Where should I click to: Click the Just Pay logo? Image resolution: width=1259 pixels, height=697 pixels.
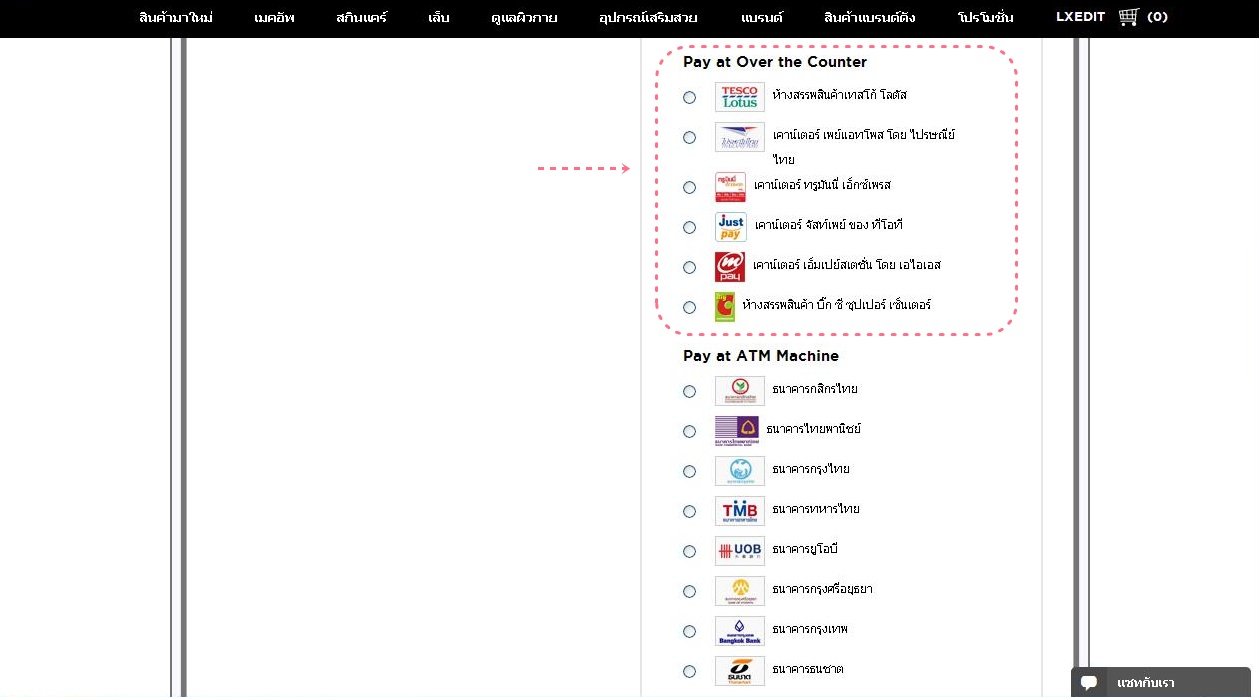pyautogui.click(x=730, y=227)
